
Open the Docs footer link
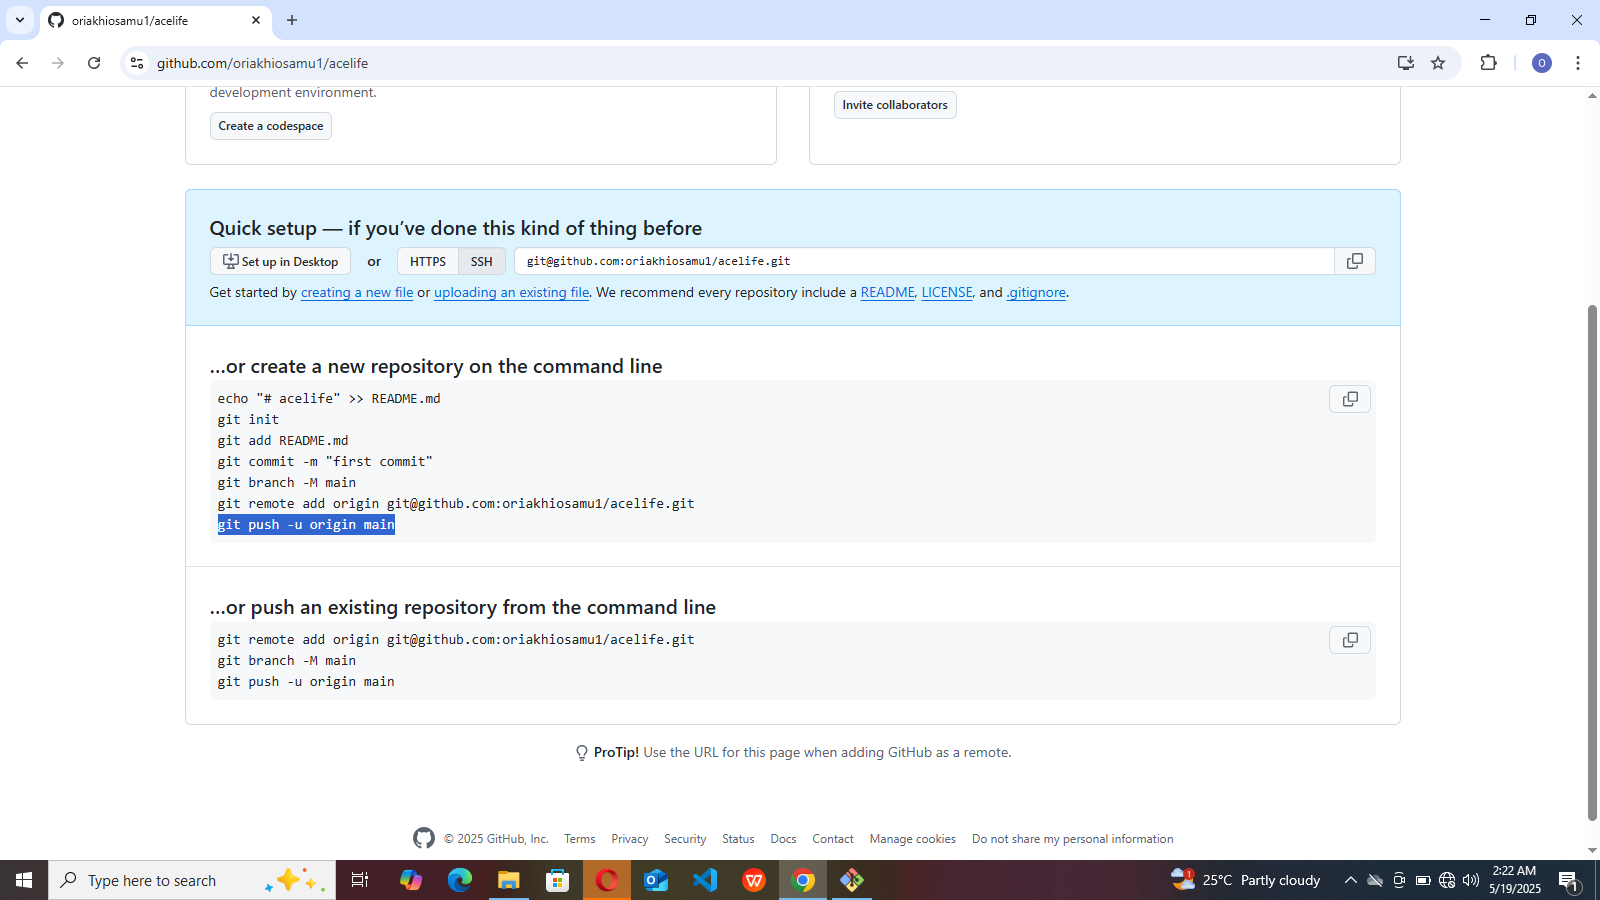[x=783, y=839]
